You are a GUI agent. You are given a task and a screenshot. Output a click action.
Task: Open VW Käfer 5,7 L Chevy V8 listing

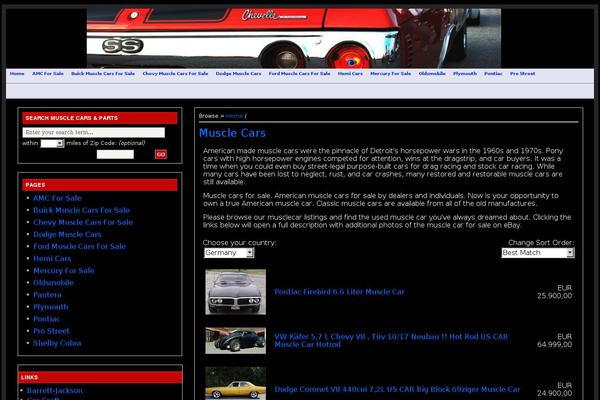[391, 341]
